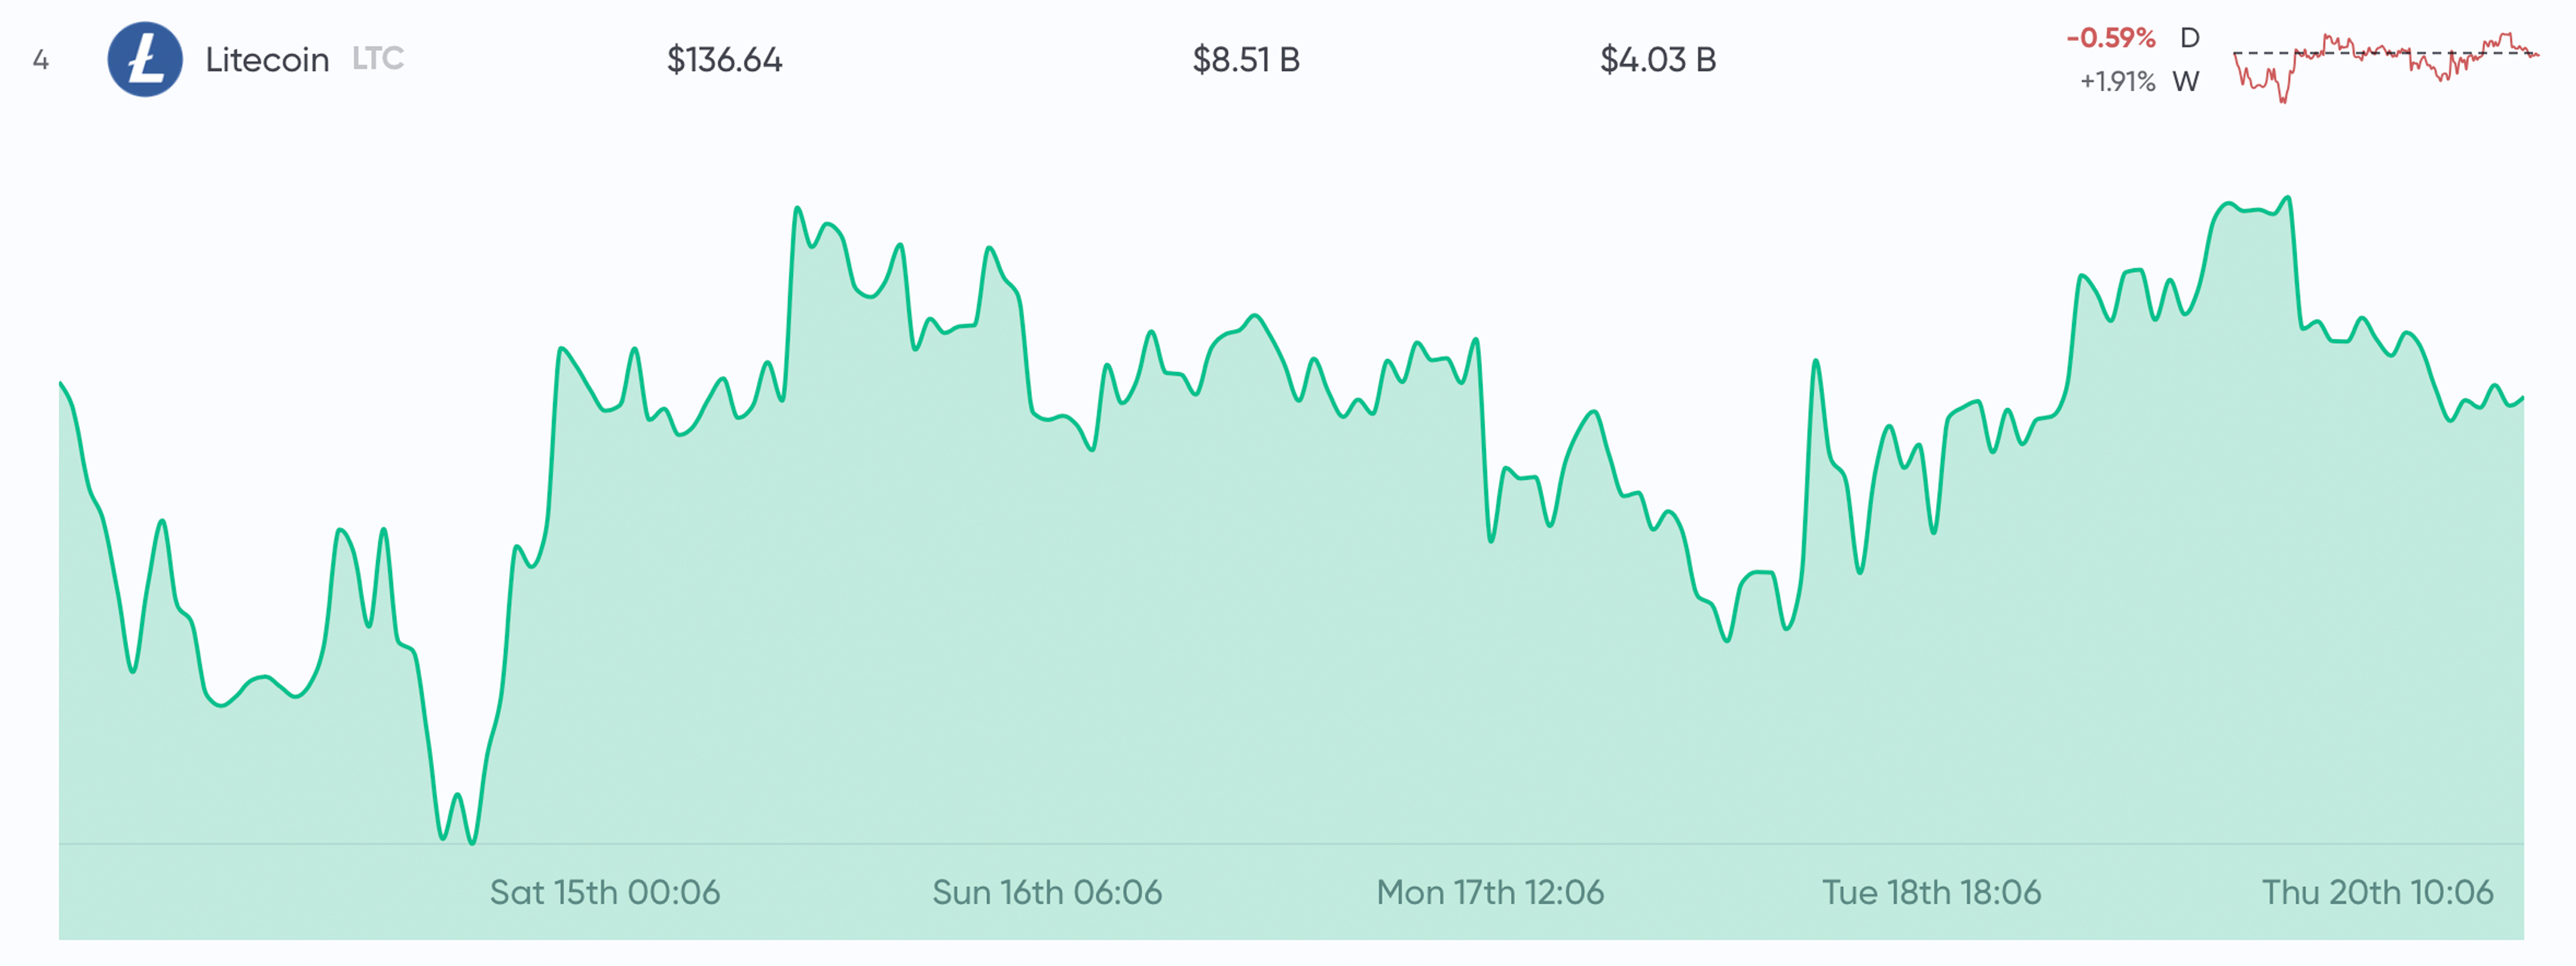Select the D daily period label

[2189, 38]
